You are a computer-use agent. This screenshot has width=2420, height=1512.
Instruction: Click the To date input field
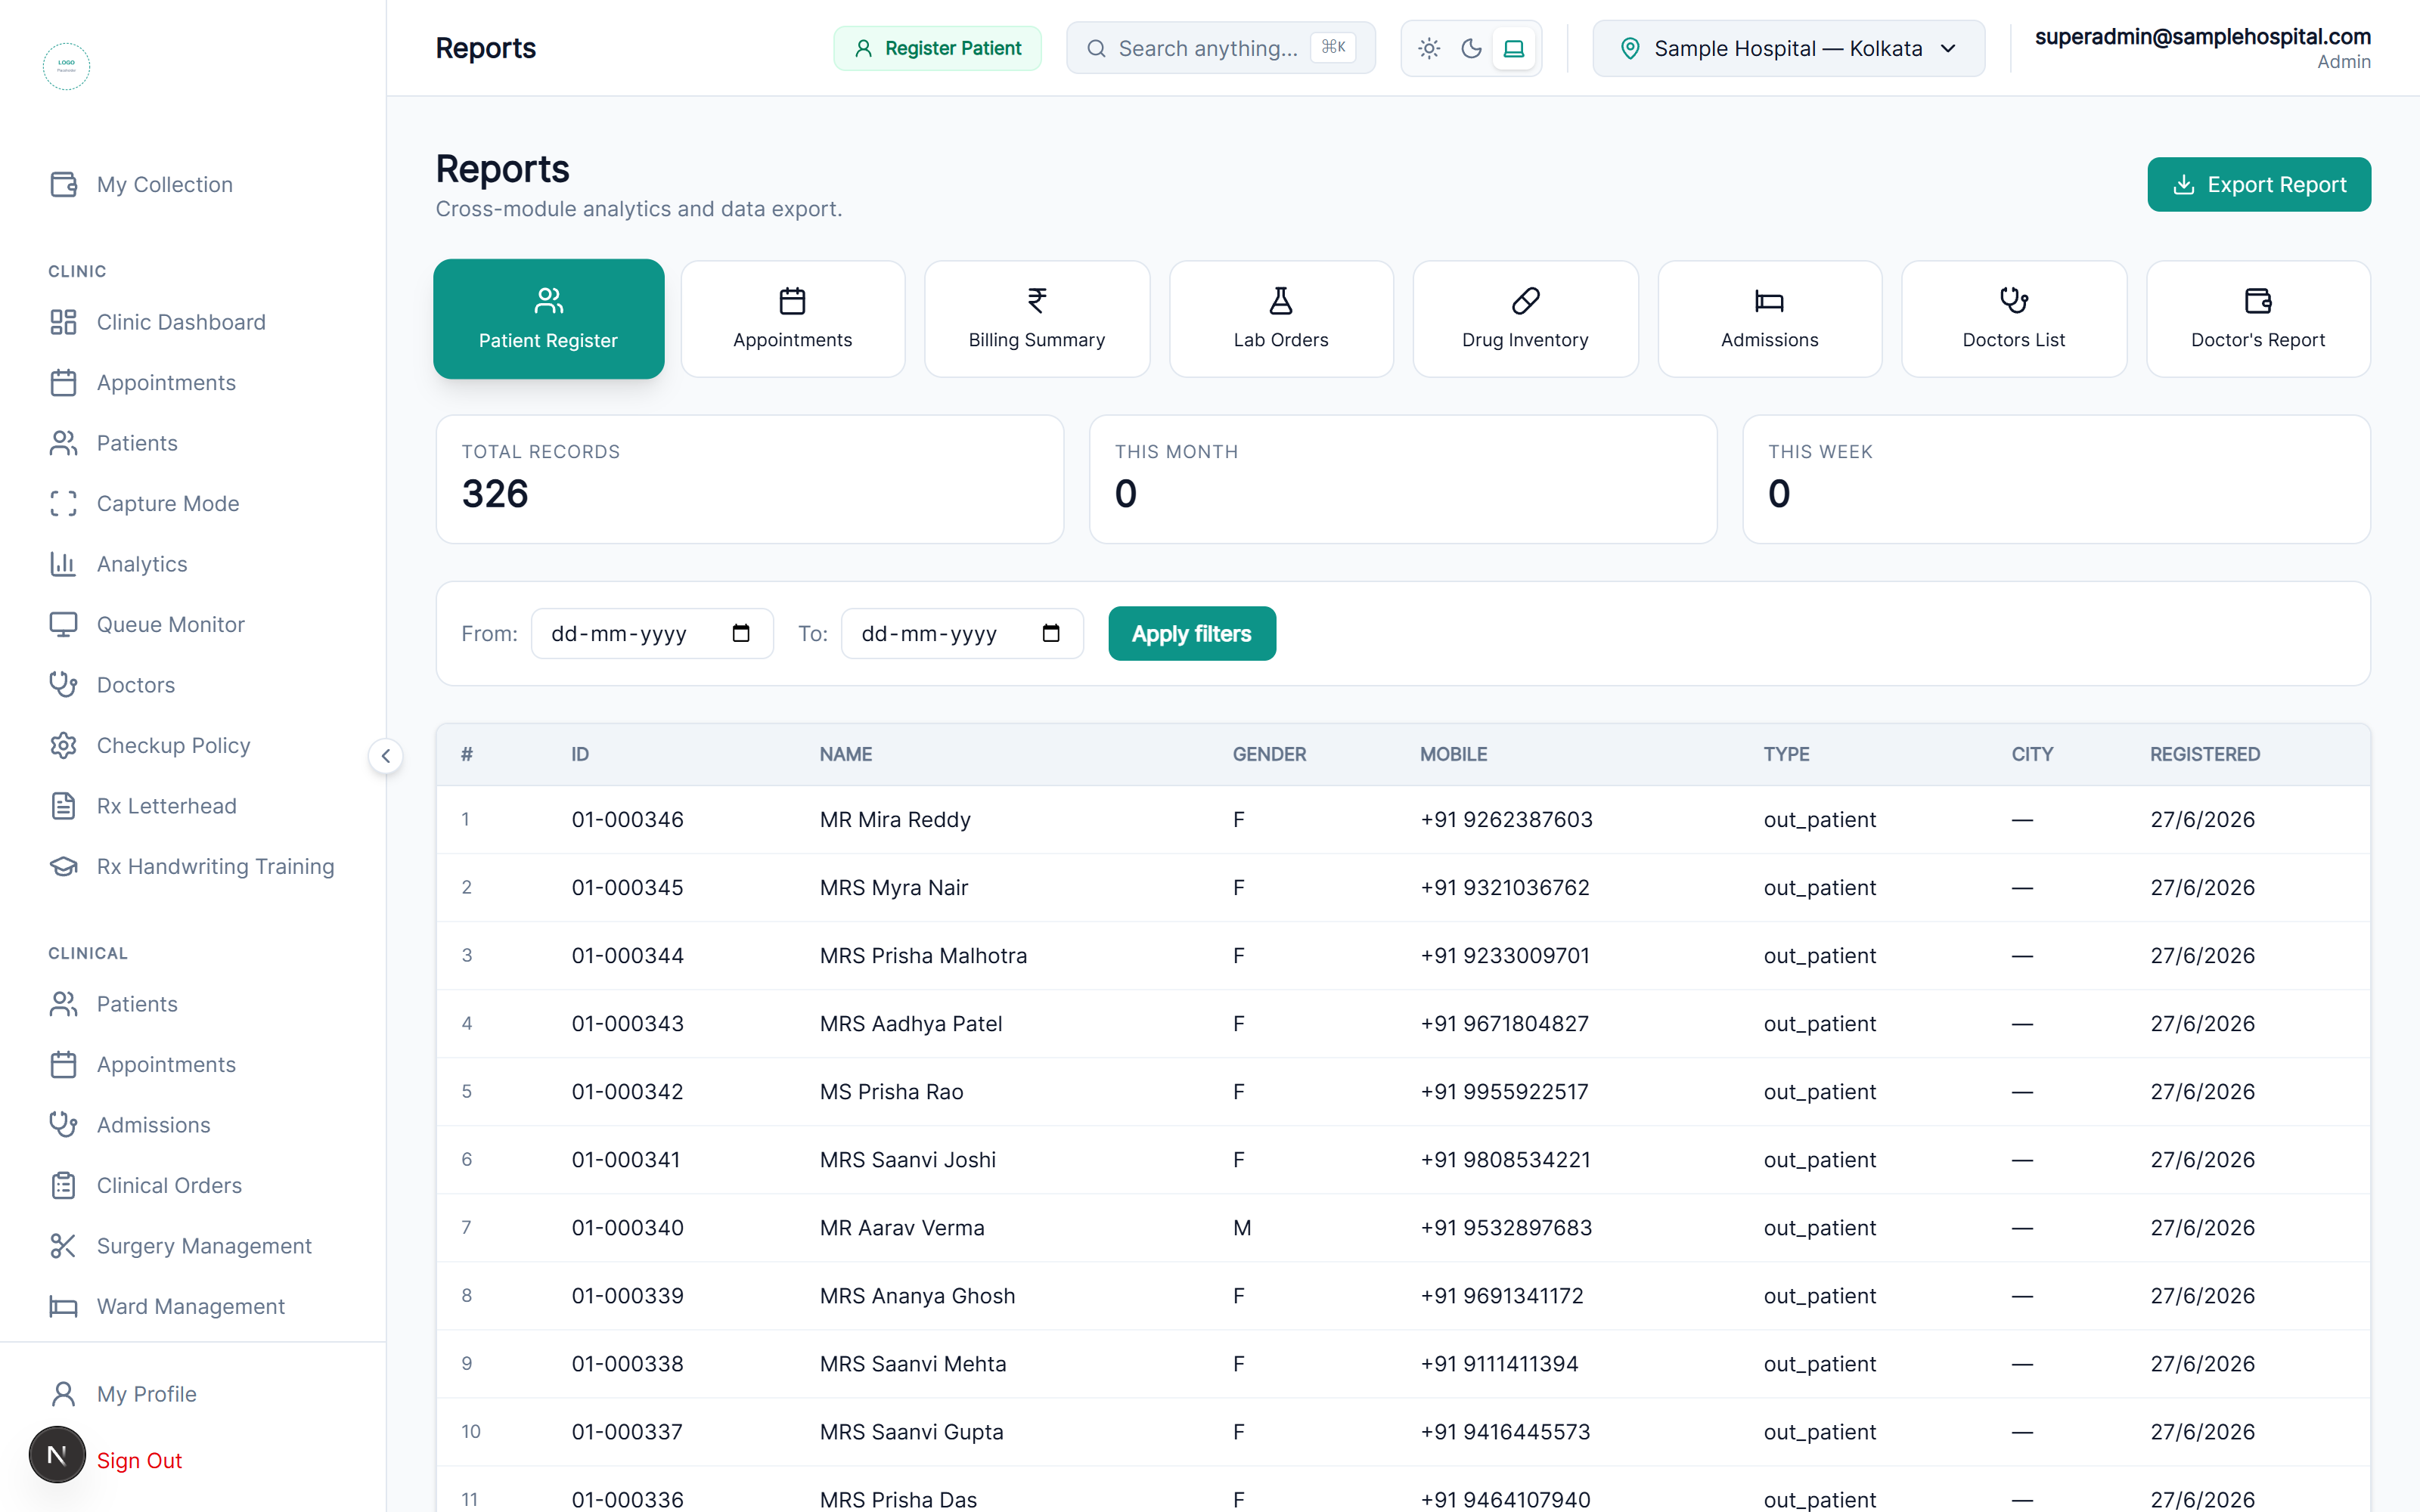tap(962, 633)
